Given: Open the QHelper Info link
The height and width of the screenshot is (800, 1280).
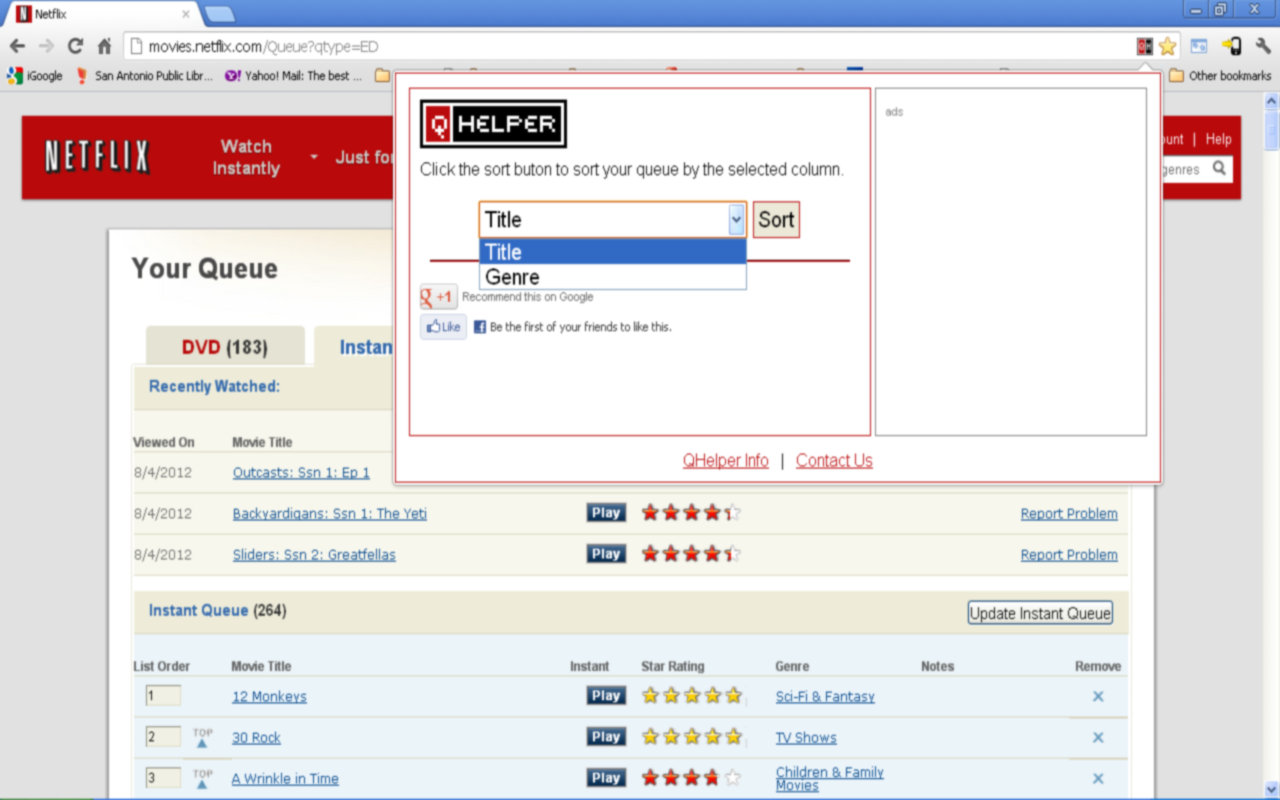Looking at the screenshot, I should point(726,461).
